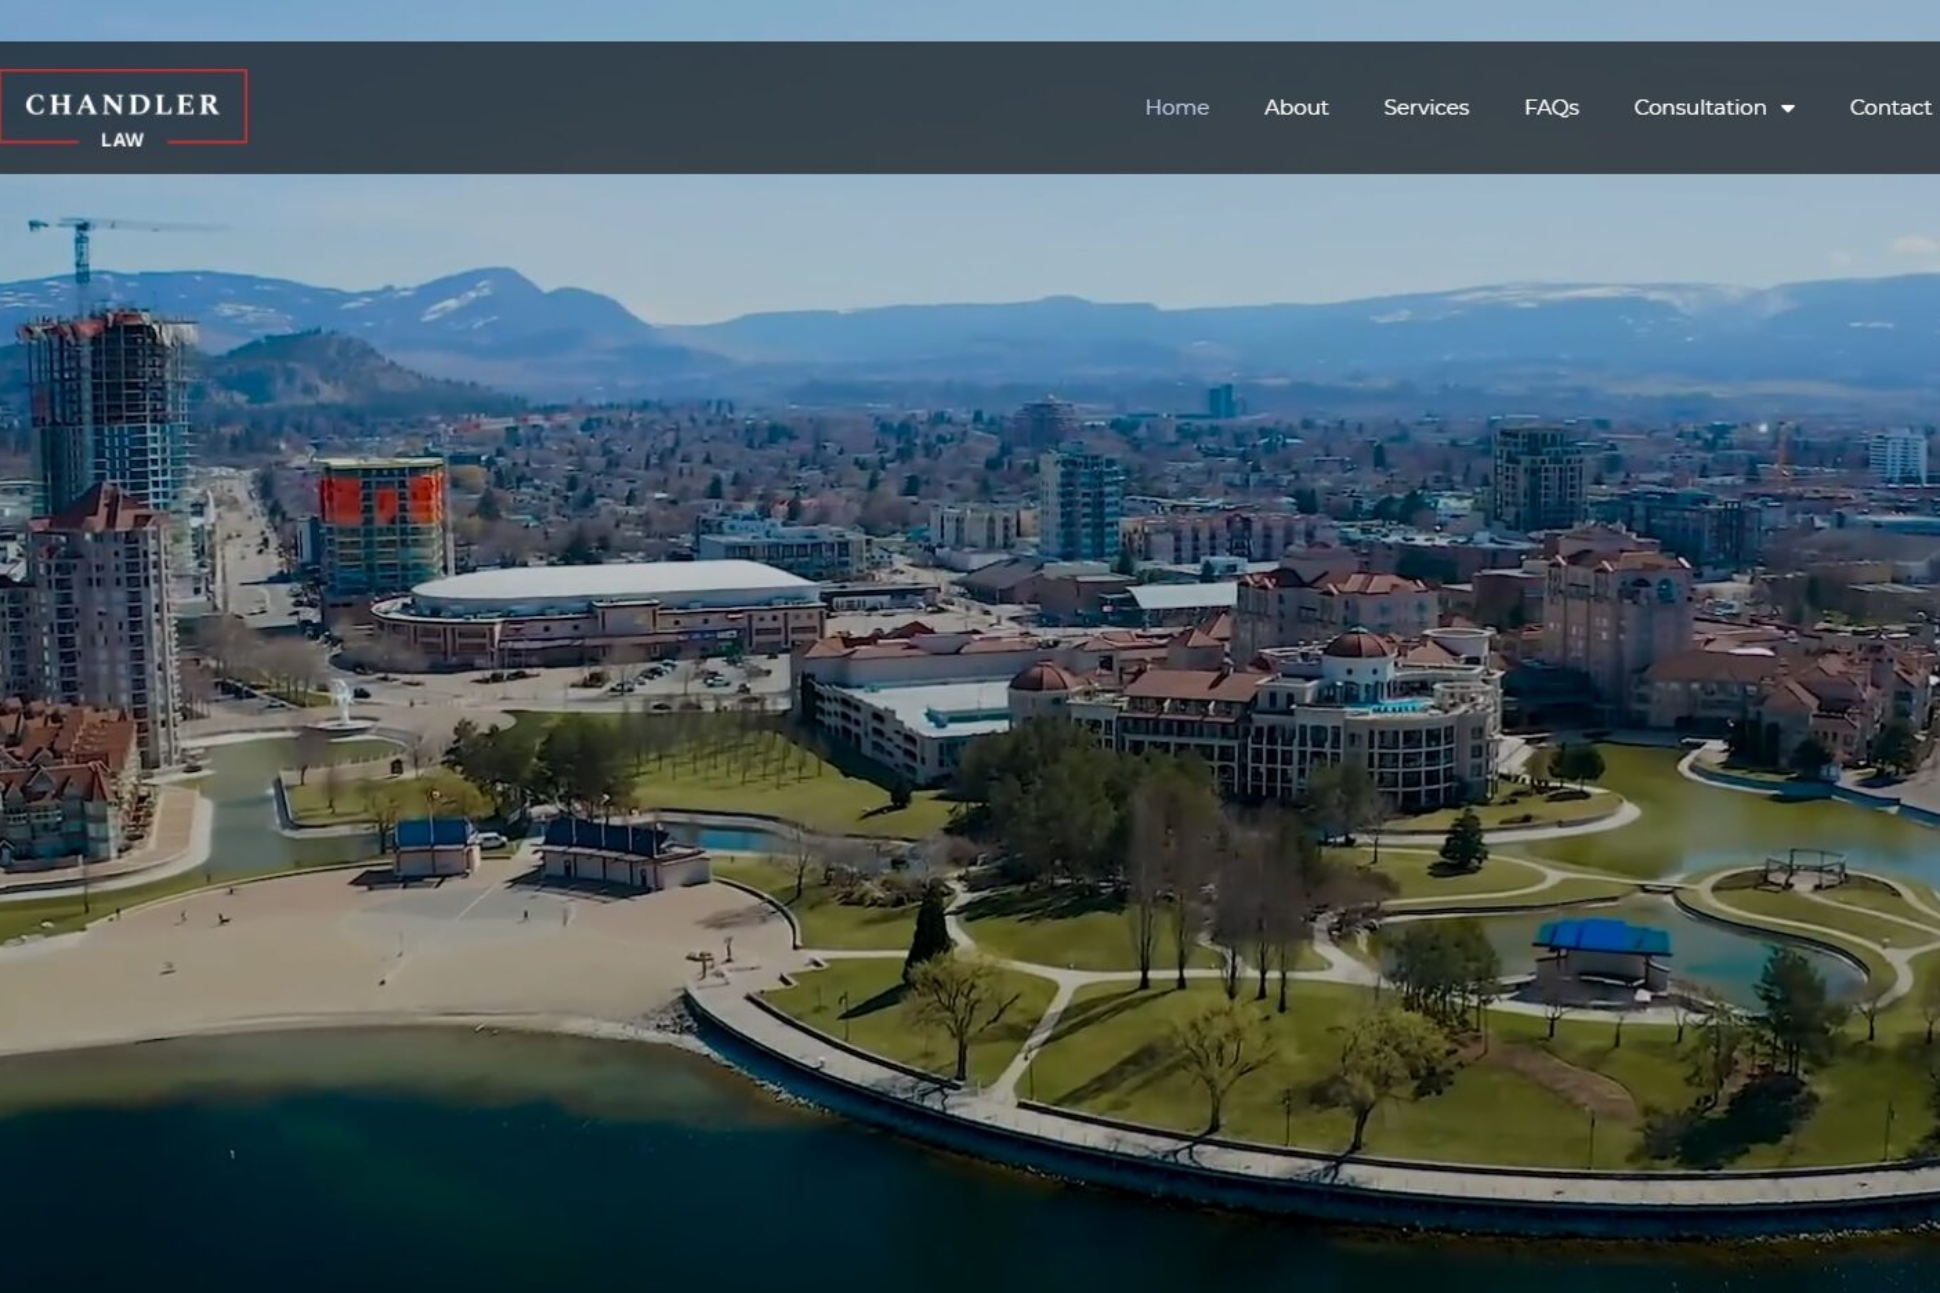Click the sky strip above the header
Screen dimensions: 1940x1293
pos(970,18)
